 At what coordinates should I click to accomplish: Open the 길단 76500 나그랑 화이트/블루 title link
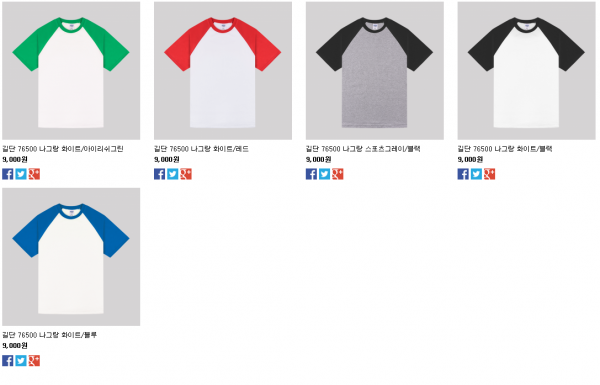49,335
